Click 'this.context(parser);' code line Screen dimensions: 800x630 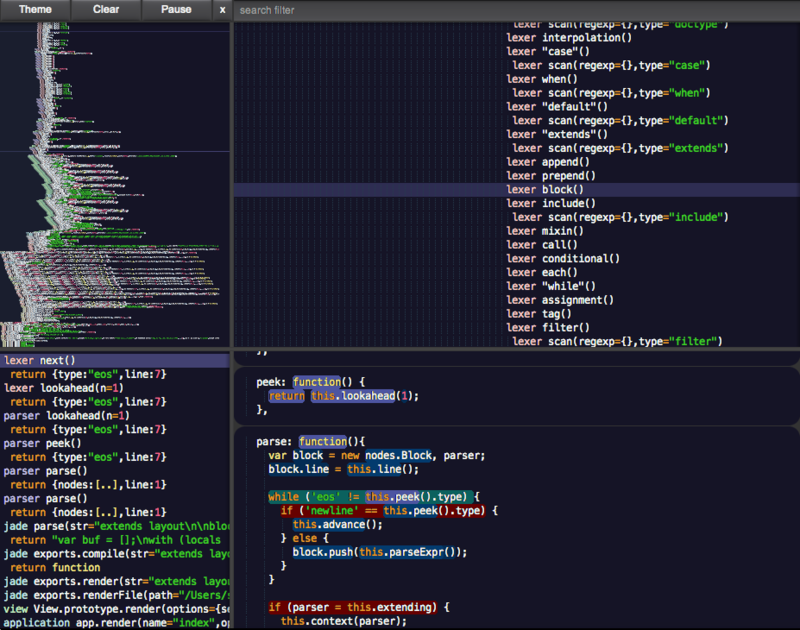[x=343, y=620]
